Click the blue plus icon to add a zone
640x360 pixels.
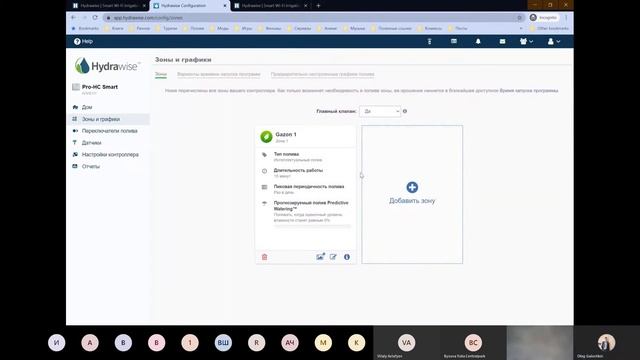(x=412, y=187)
